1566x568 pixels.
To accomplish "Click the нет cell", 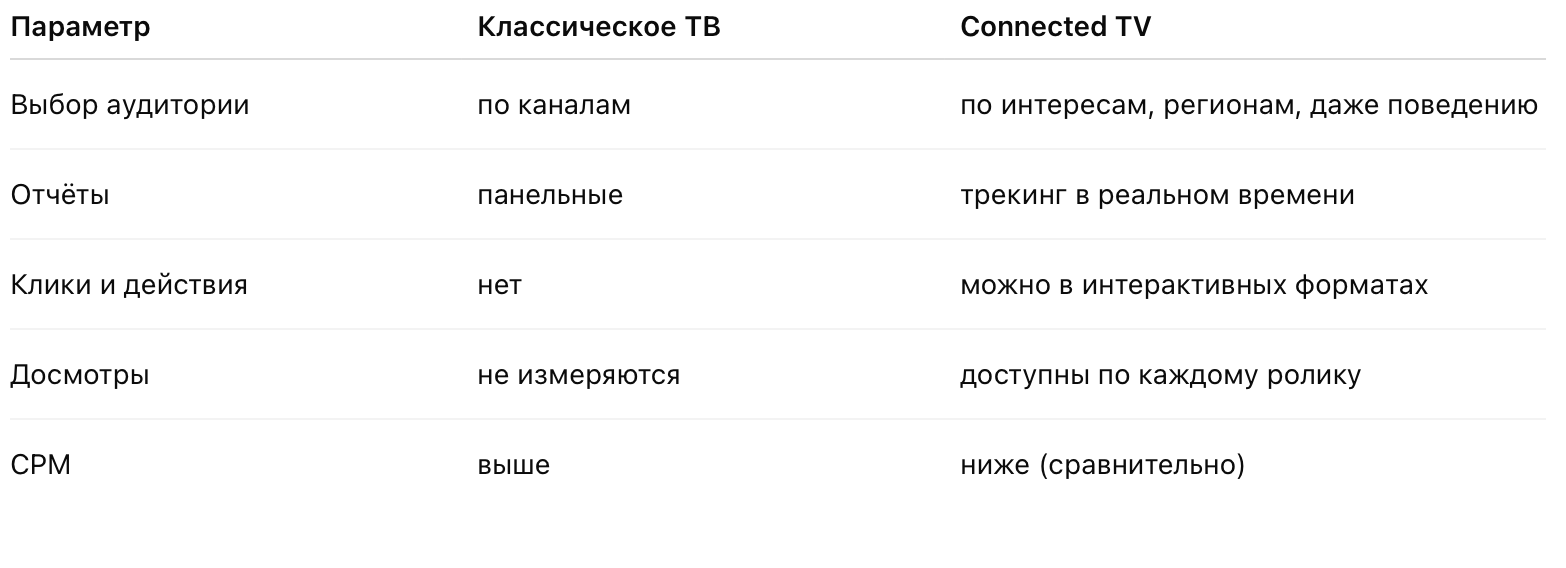I will coord(500,285).
